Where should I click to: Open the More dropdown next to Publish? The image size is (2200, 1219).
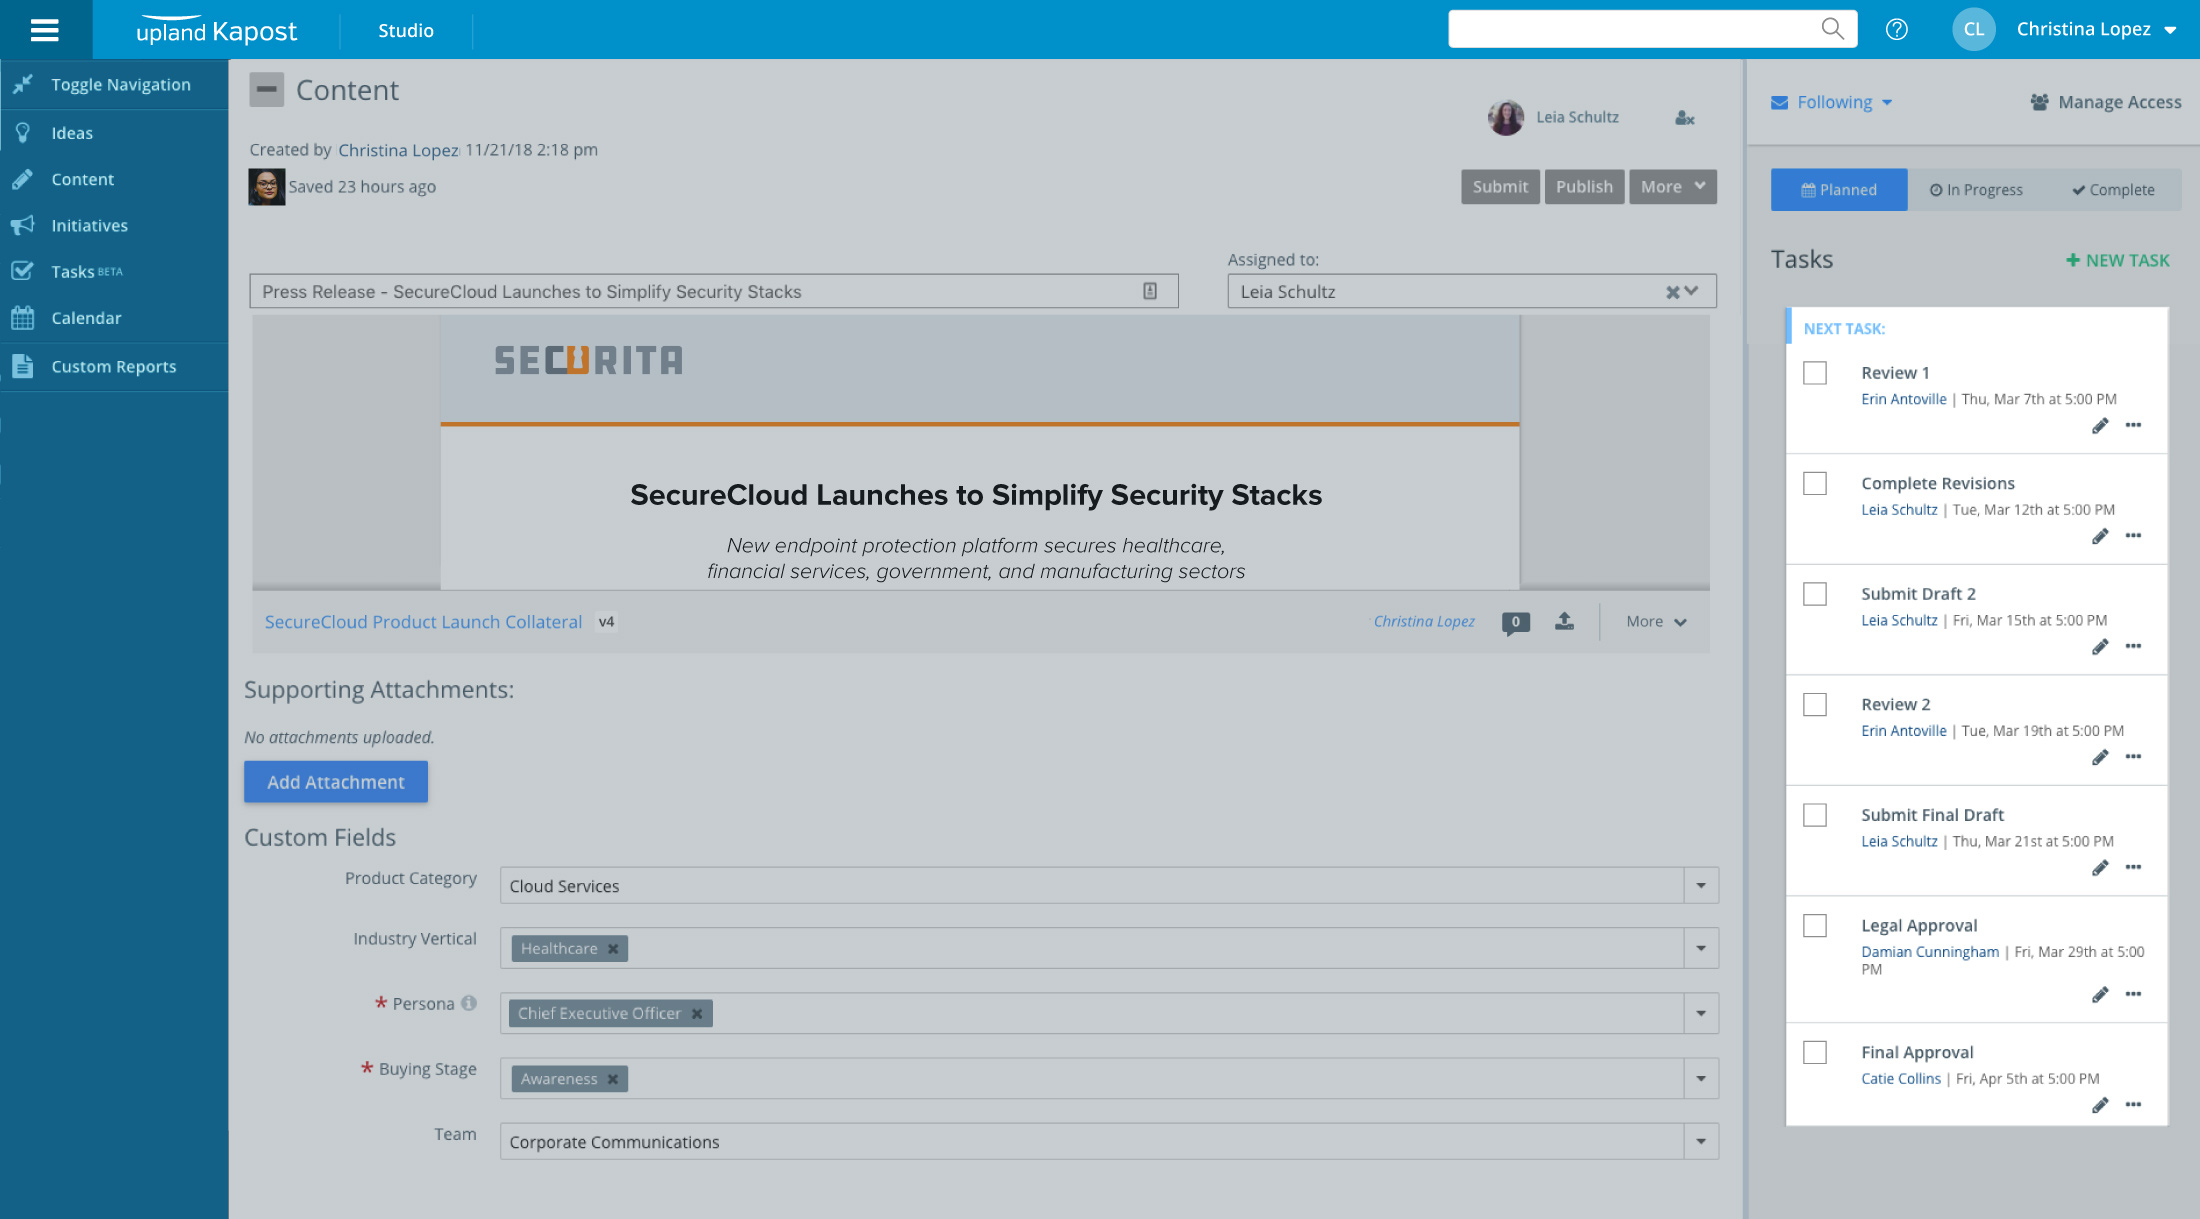click(1672, 187)
